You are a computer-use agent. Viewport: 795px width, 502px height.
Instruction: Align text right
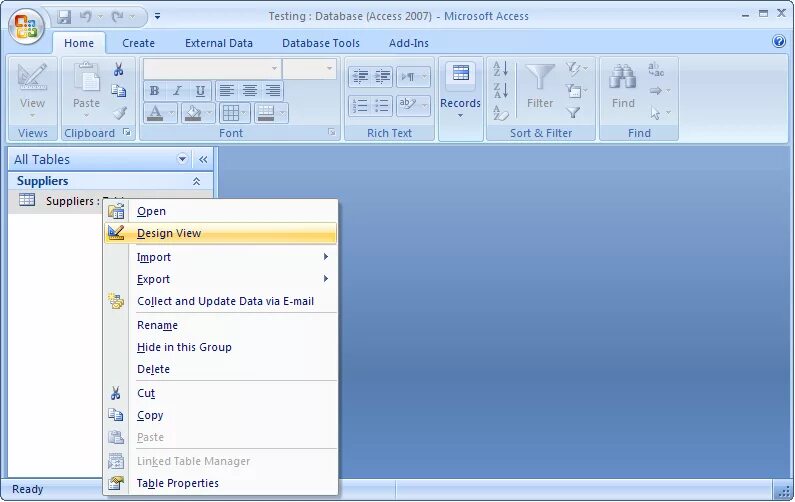click(273, 91)
